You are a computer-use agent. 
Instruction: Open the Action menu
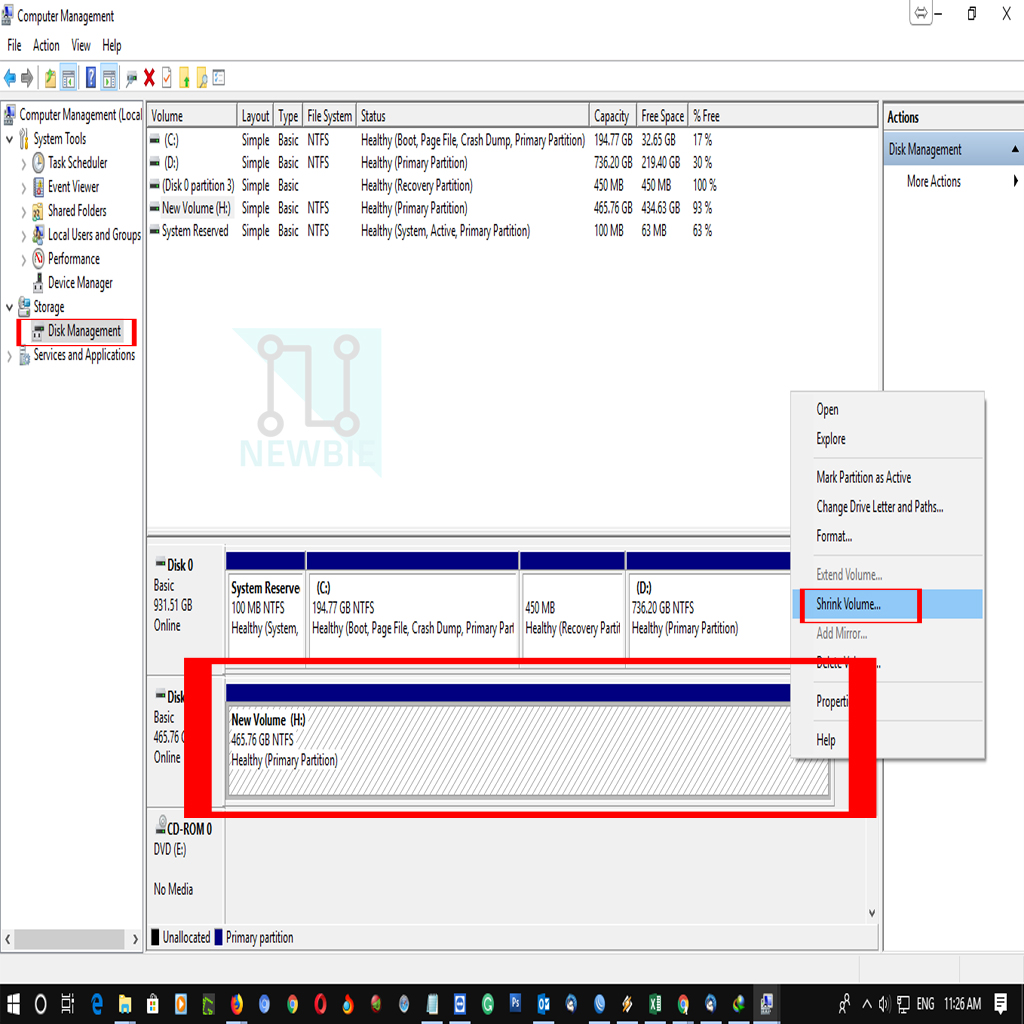point(46,45)
